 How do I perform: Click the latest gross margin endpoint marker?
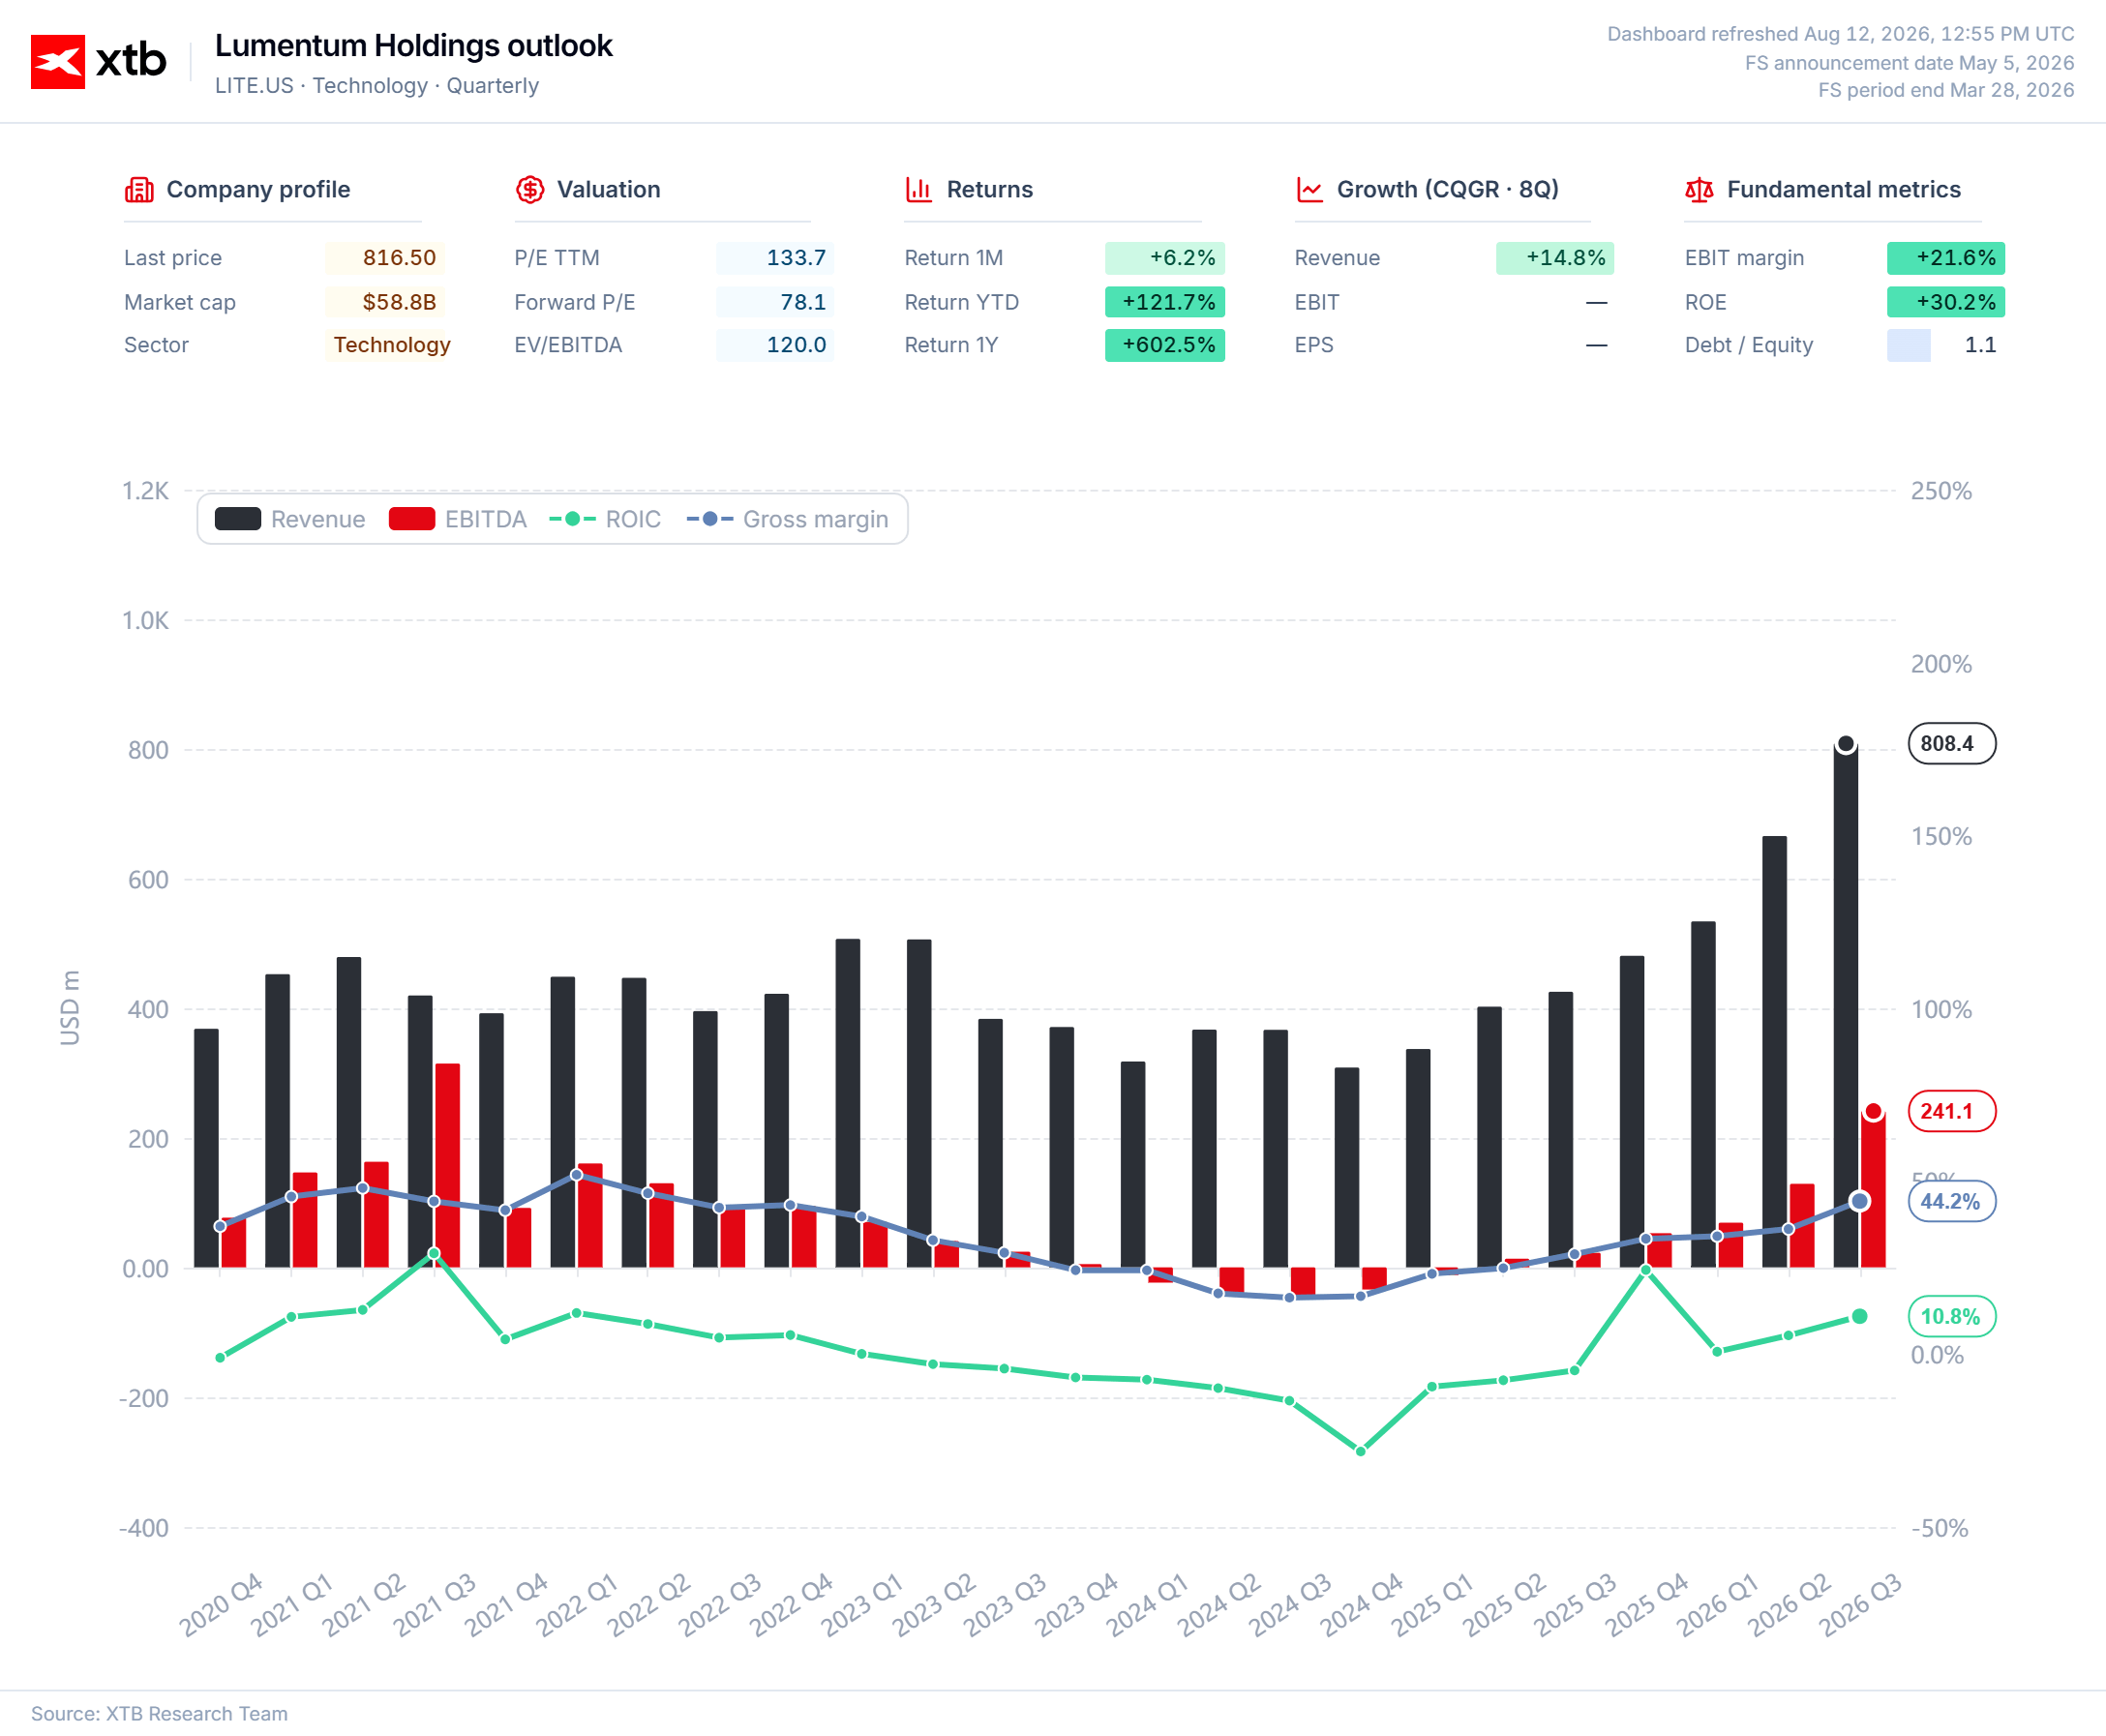point(1859,1201)
